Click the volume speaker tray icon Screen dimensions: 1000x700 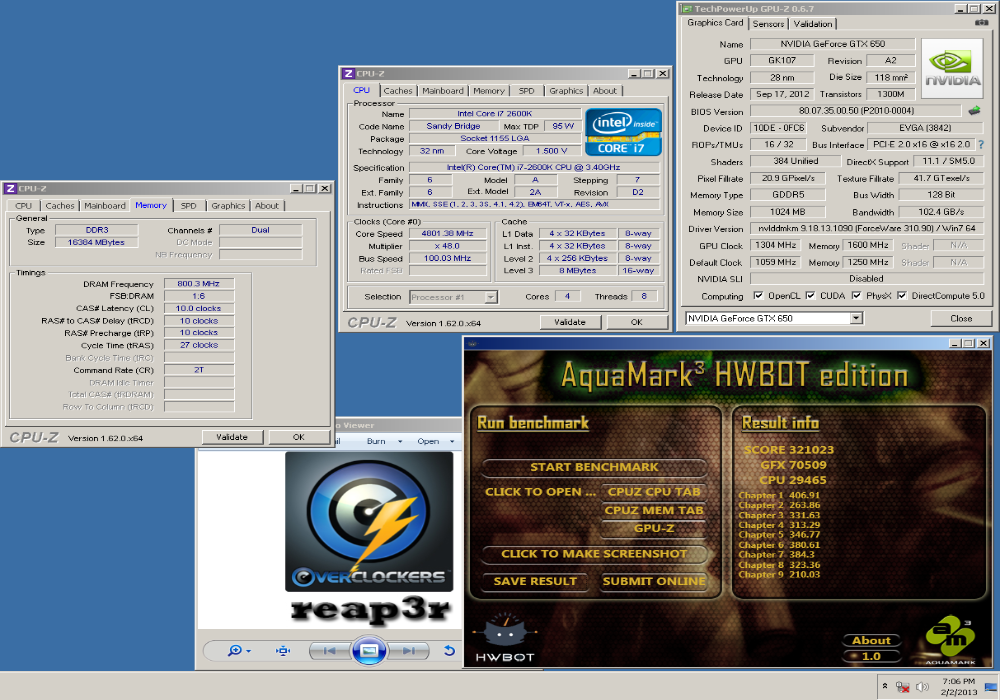pos(922,687)
